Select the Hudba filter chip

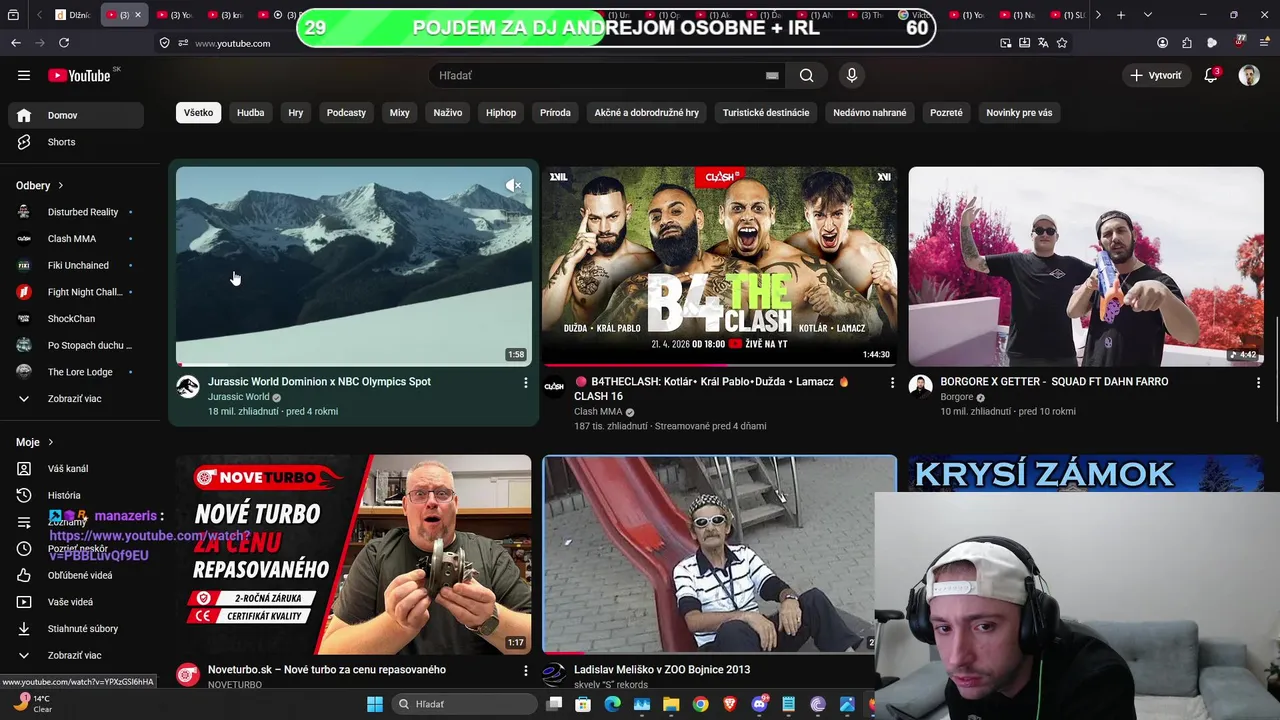point(251,113)
